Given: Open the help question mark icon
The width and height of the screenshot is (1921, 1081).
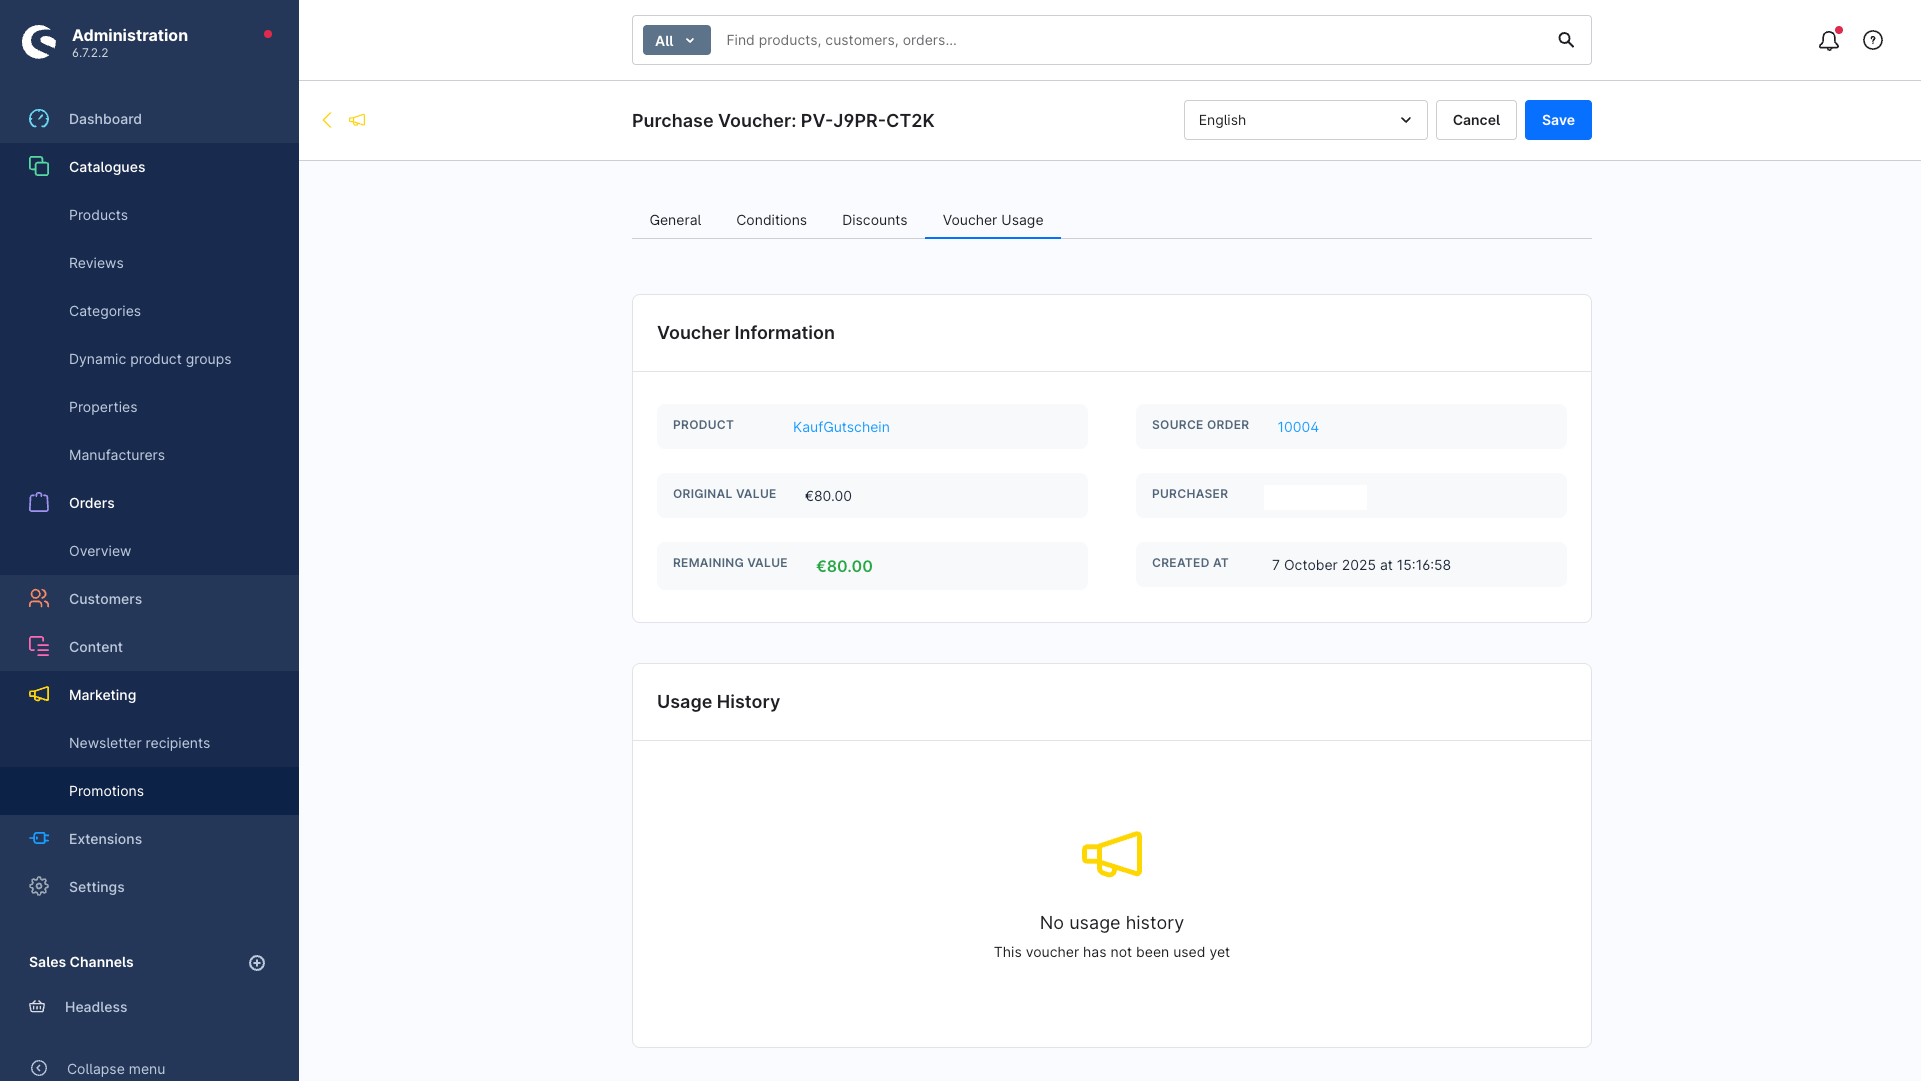Looking at the screenshot, I should [x=1873, y=41].
